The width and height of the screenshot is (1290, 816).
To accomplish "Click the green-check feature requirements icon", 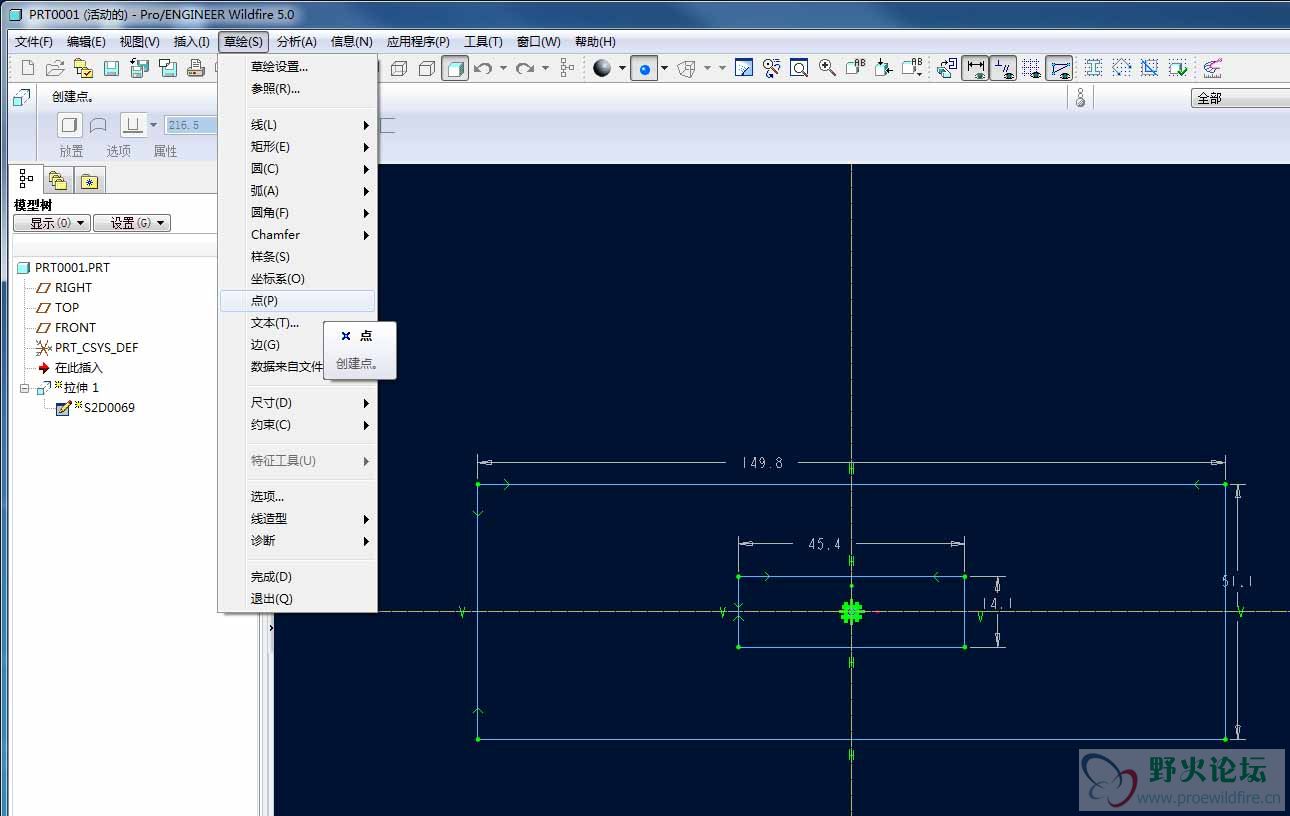I will (x=1178, y=68).
